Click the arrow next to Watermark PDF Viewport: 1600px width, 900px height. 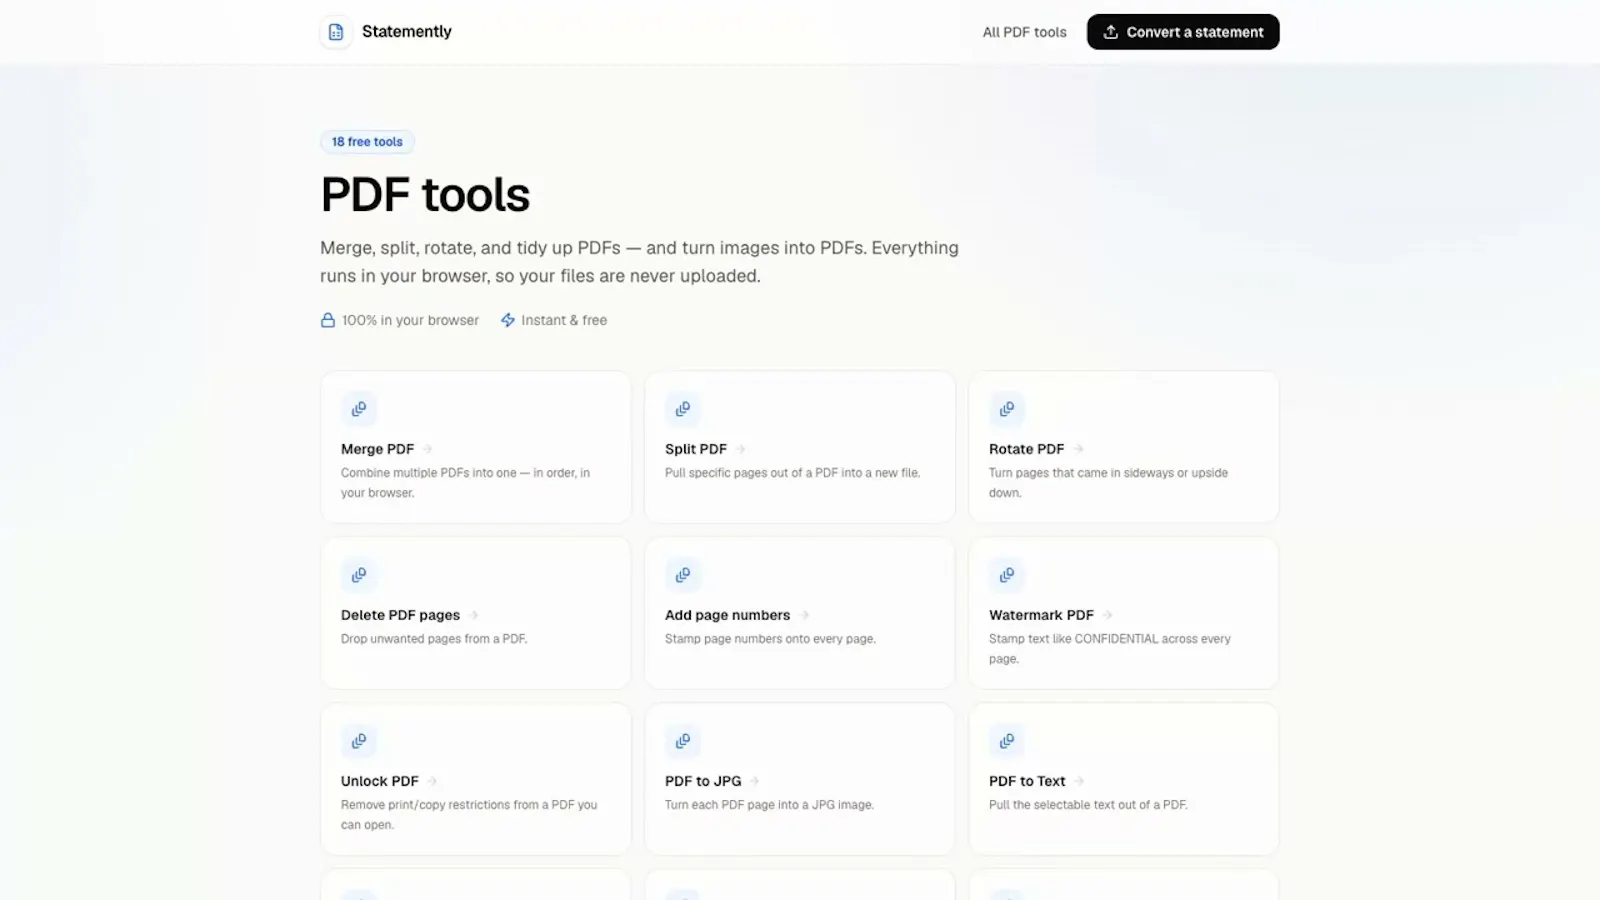[x=1108, y=615]
